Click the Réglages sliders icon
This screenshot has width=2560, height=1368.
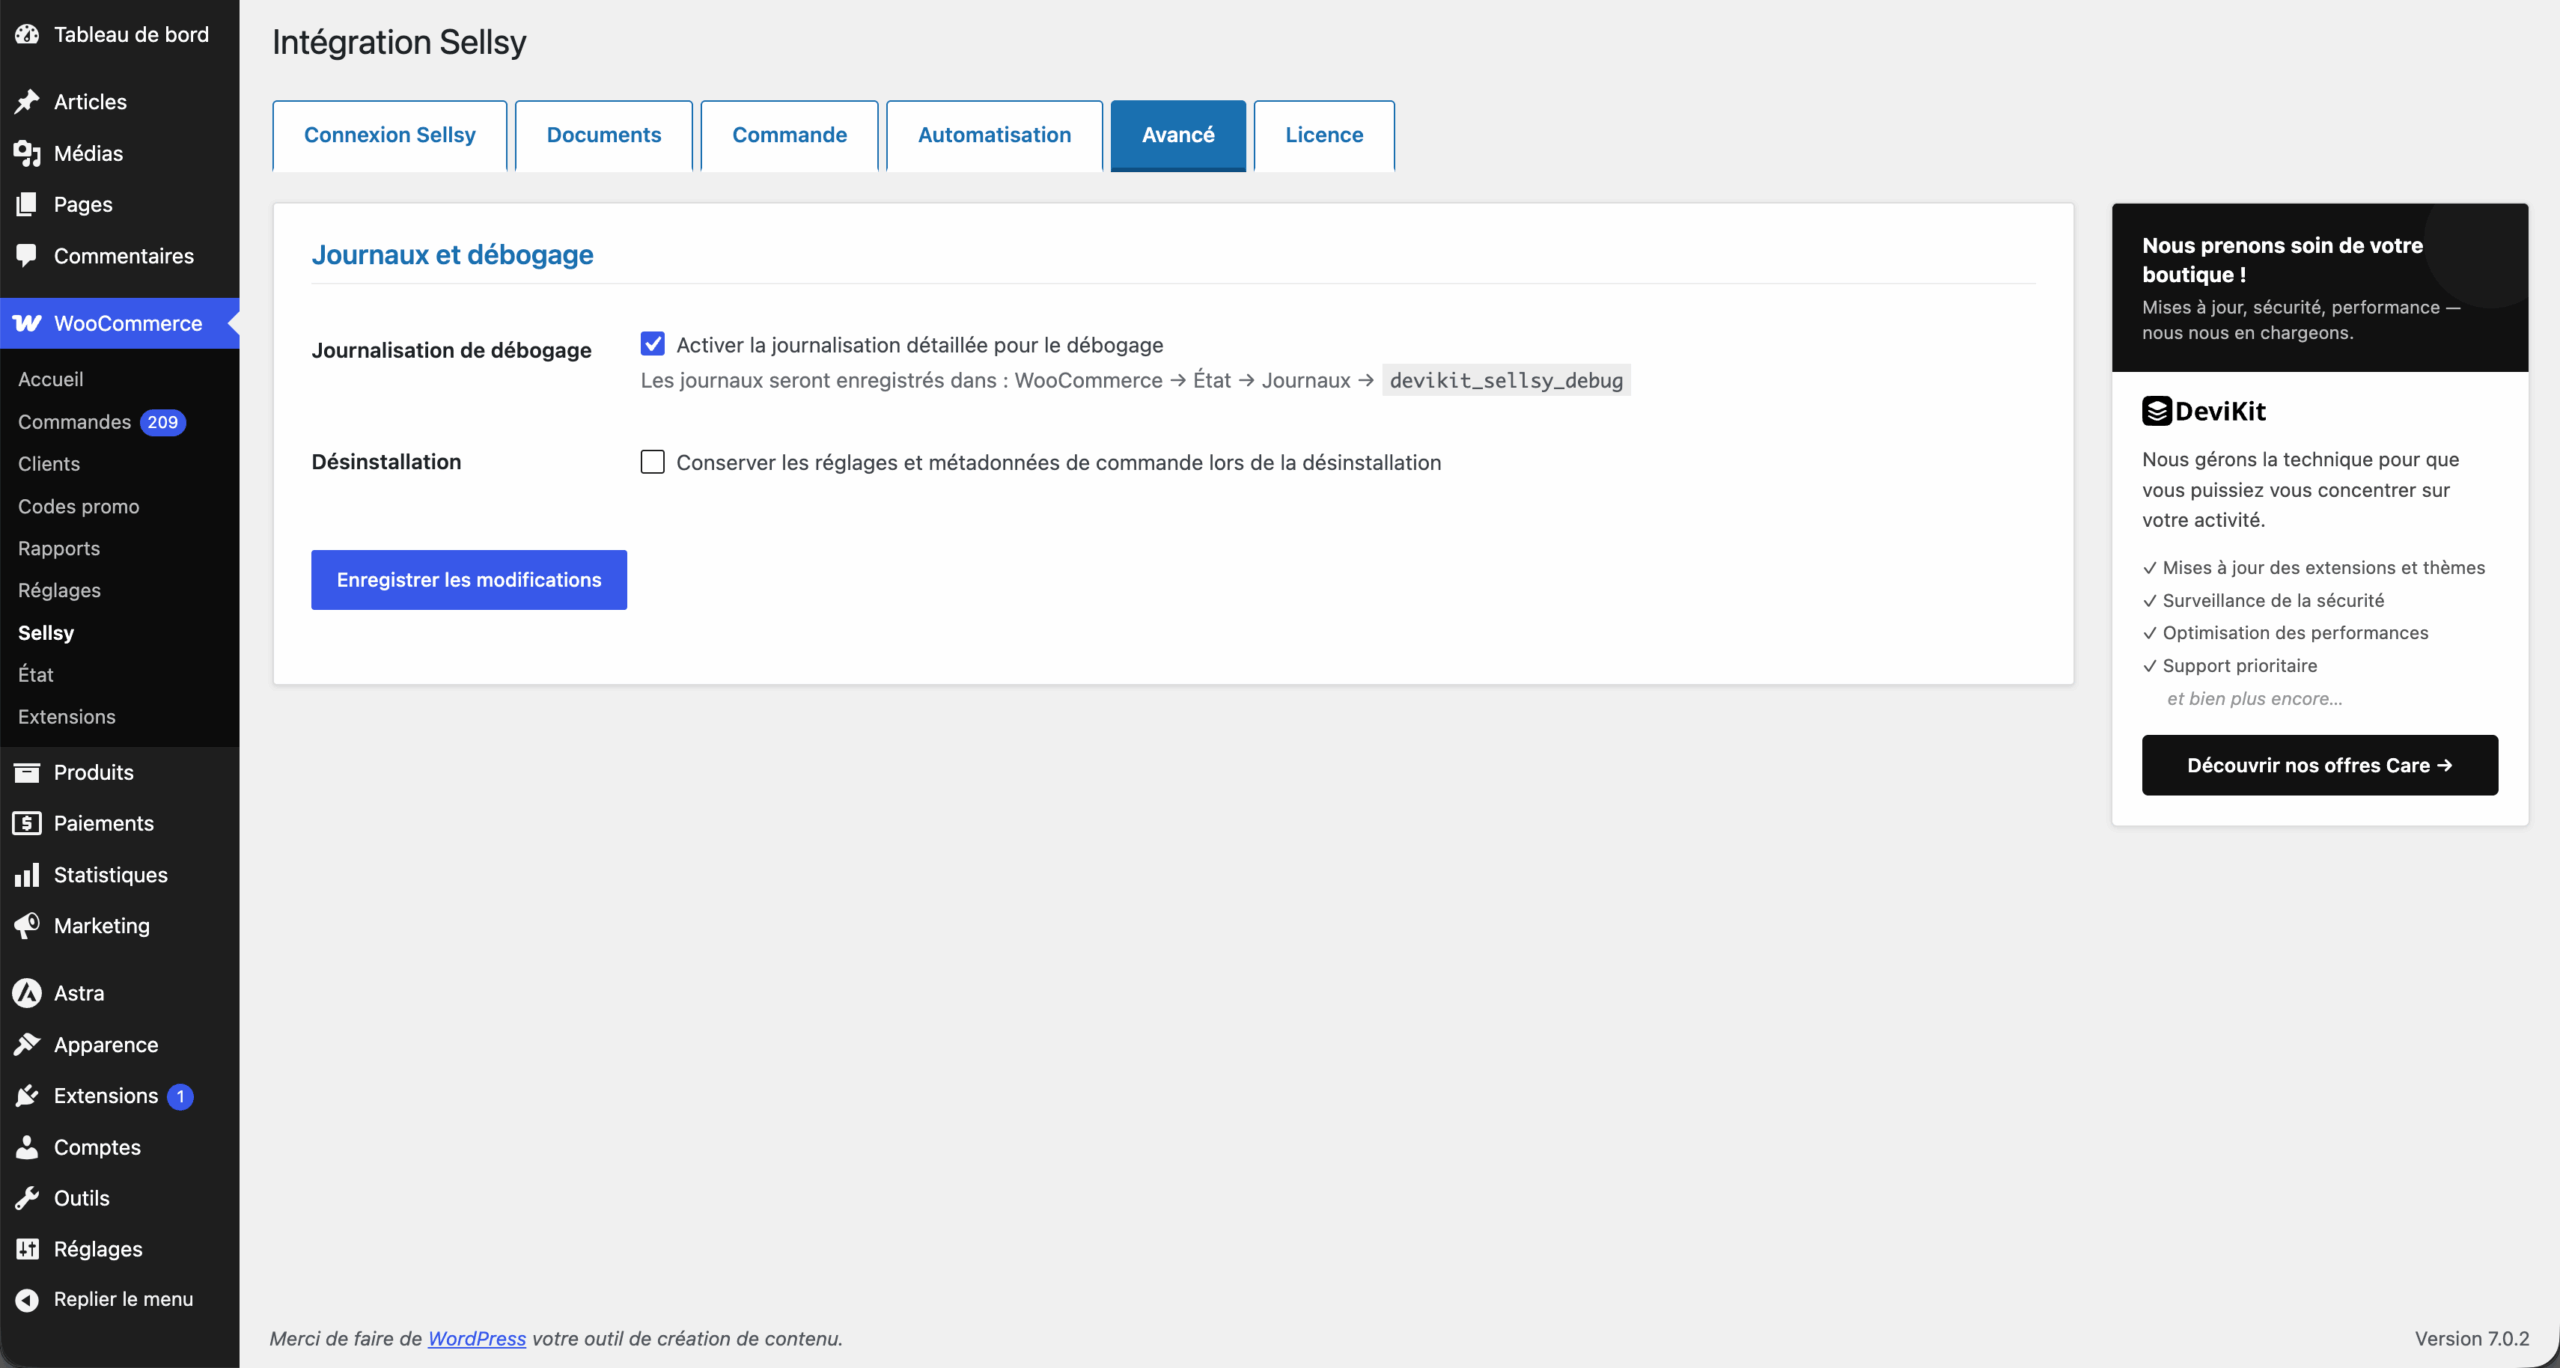27,1249
